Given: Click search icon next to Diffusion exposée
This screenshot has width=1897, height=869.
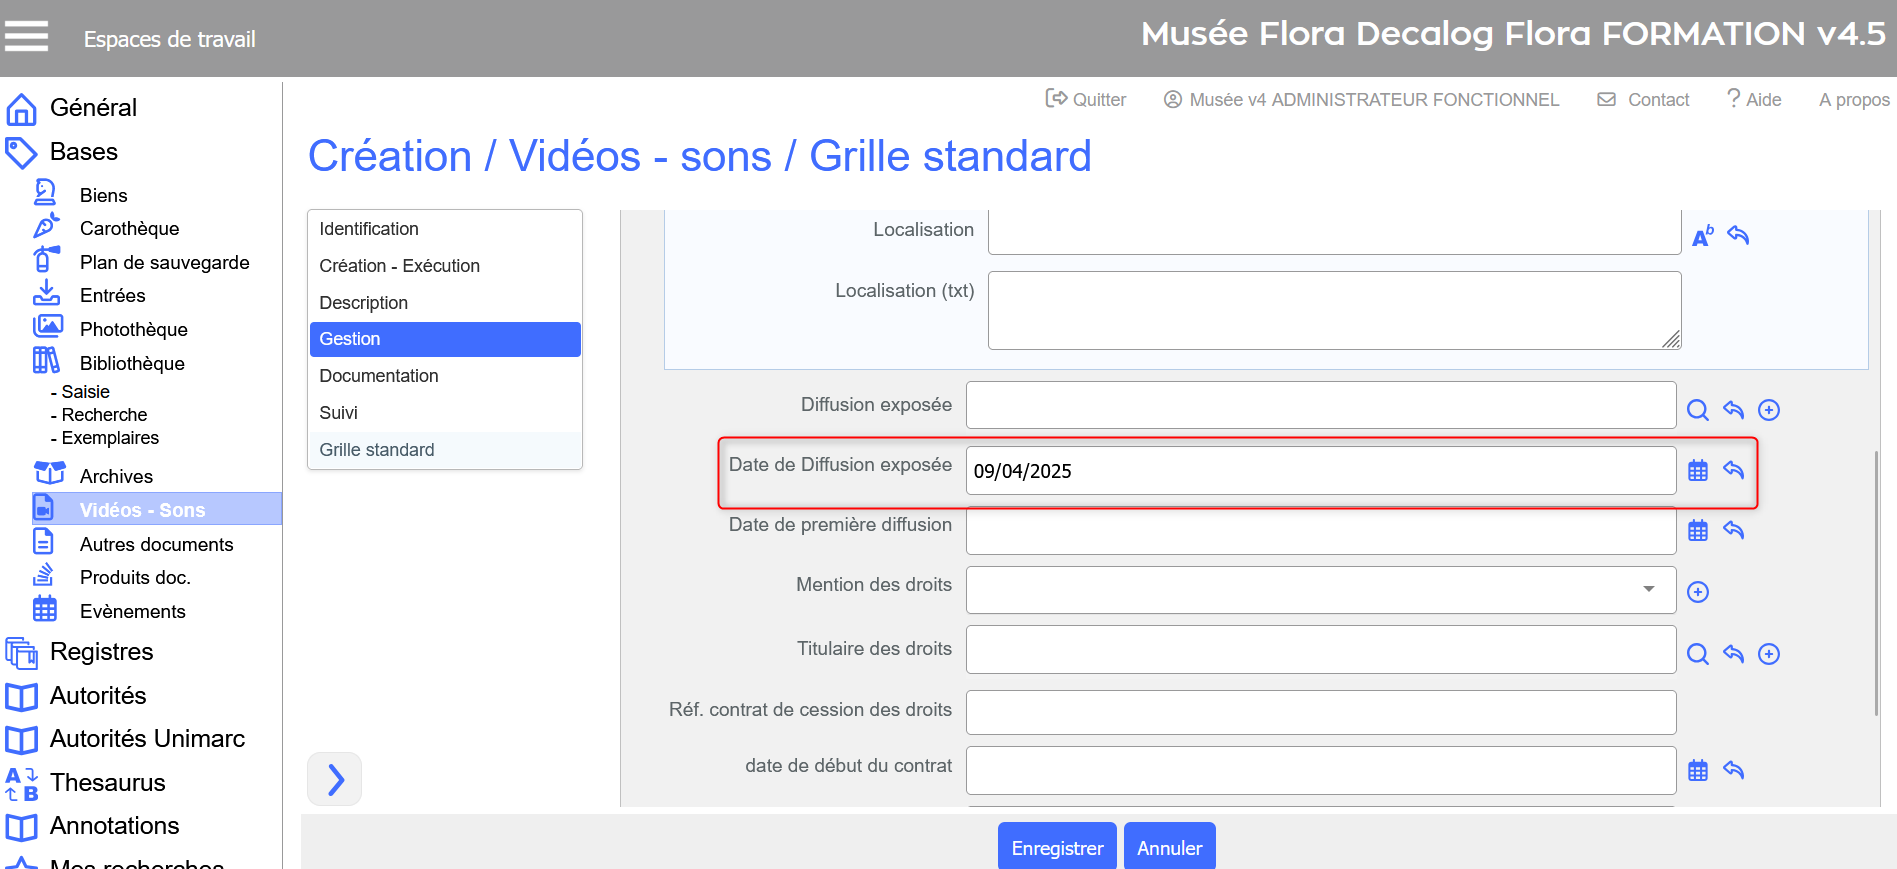Looking at the screenshot, I should (1697, 410).
